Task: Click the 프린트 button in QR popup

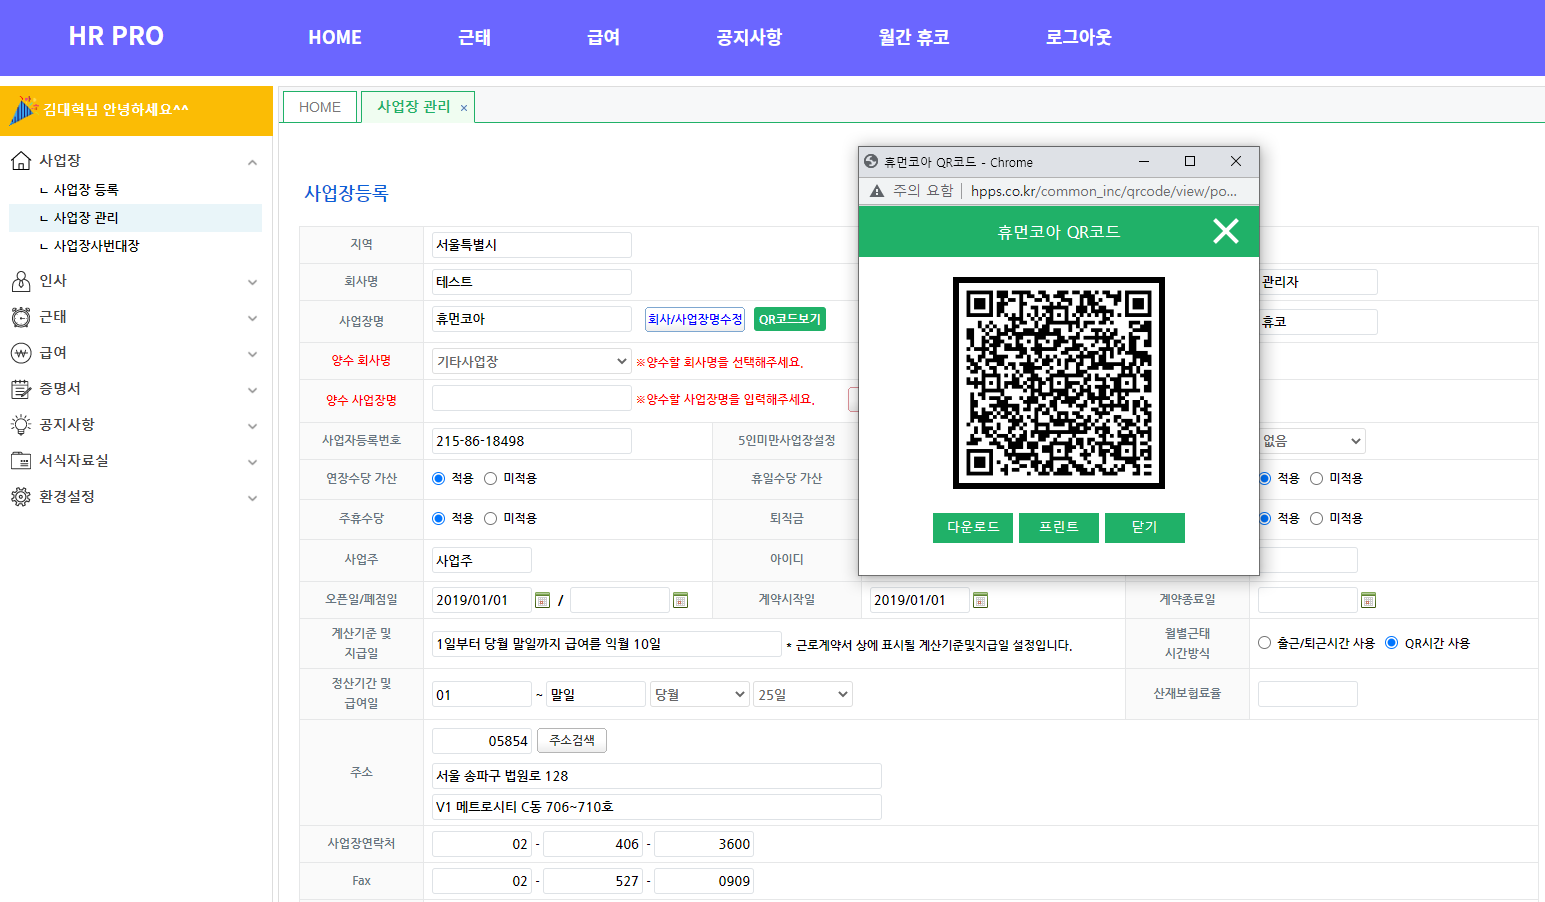Action: click(x=1059, y=527)
